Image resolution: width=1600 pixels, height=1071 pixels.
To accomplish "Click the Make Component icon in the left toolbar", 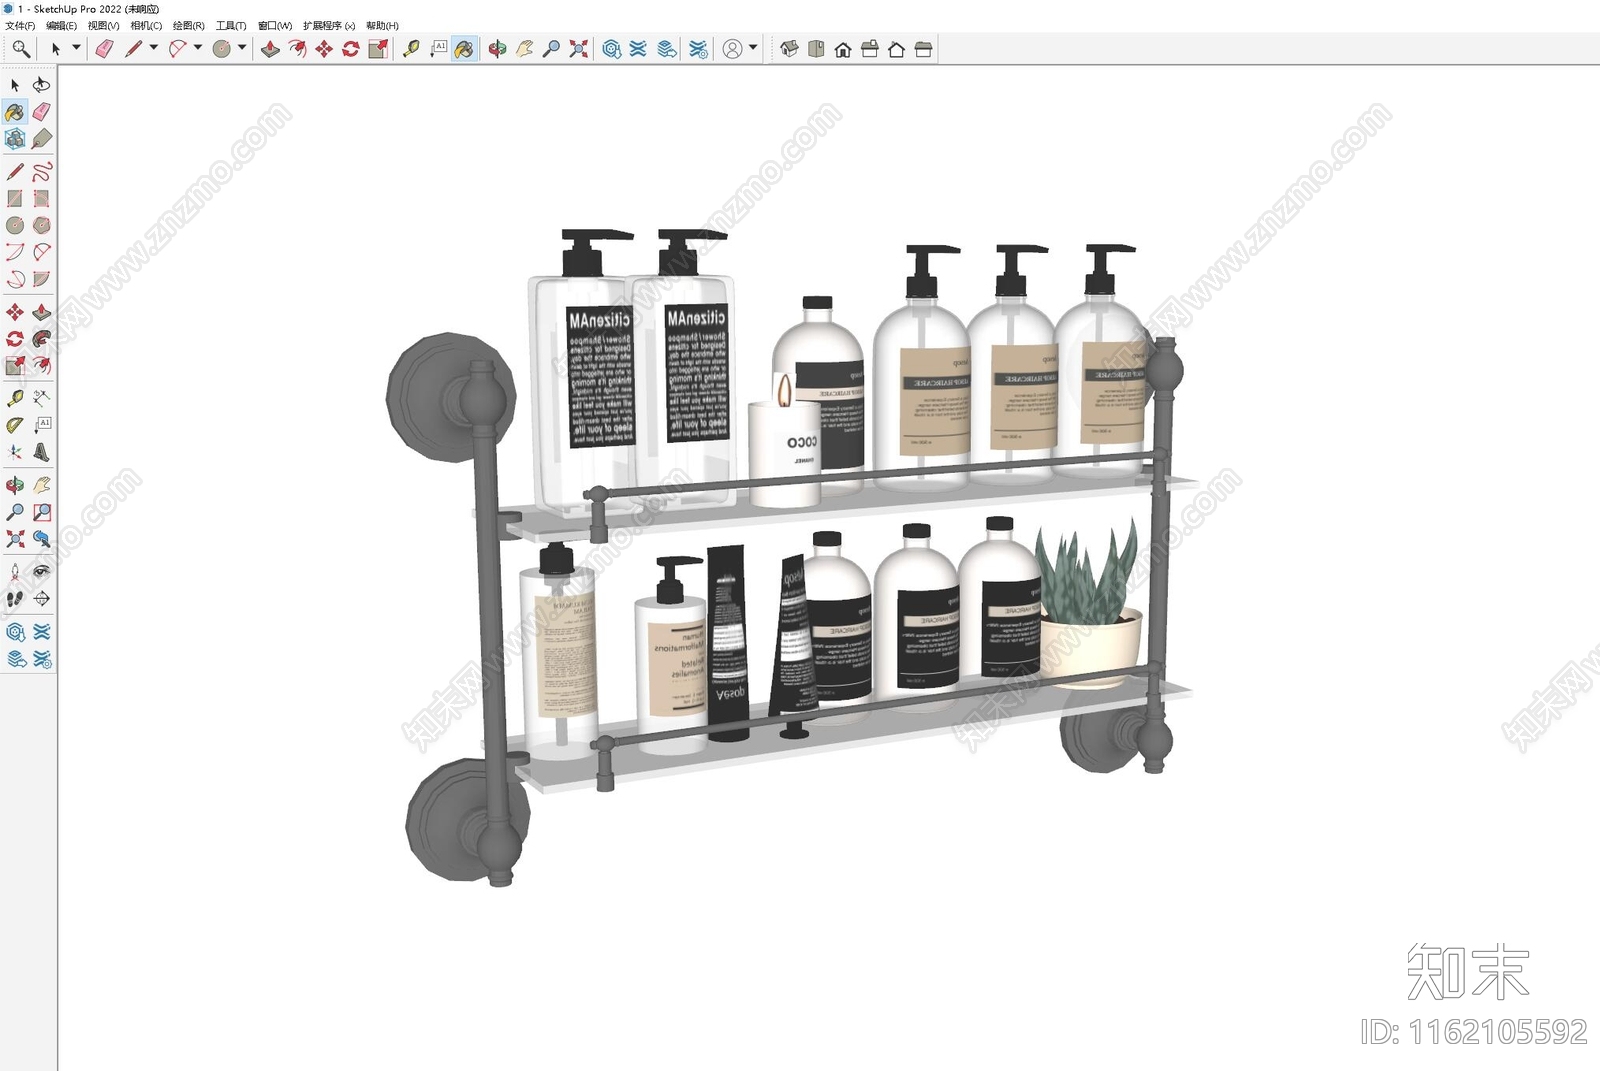I will click(15, 139).
